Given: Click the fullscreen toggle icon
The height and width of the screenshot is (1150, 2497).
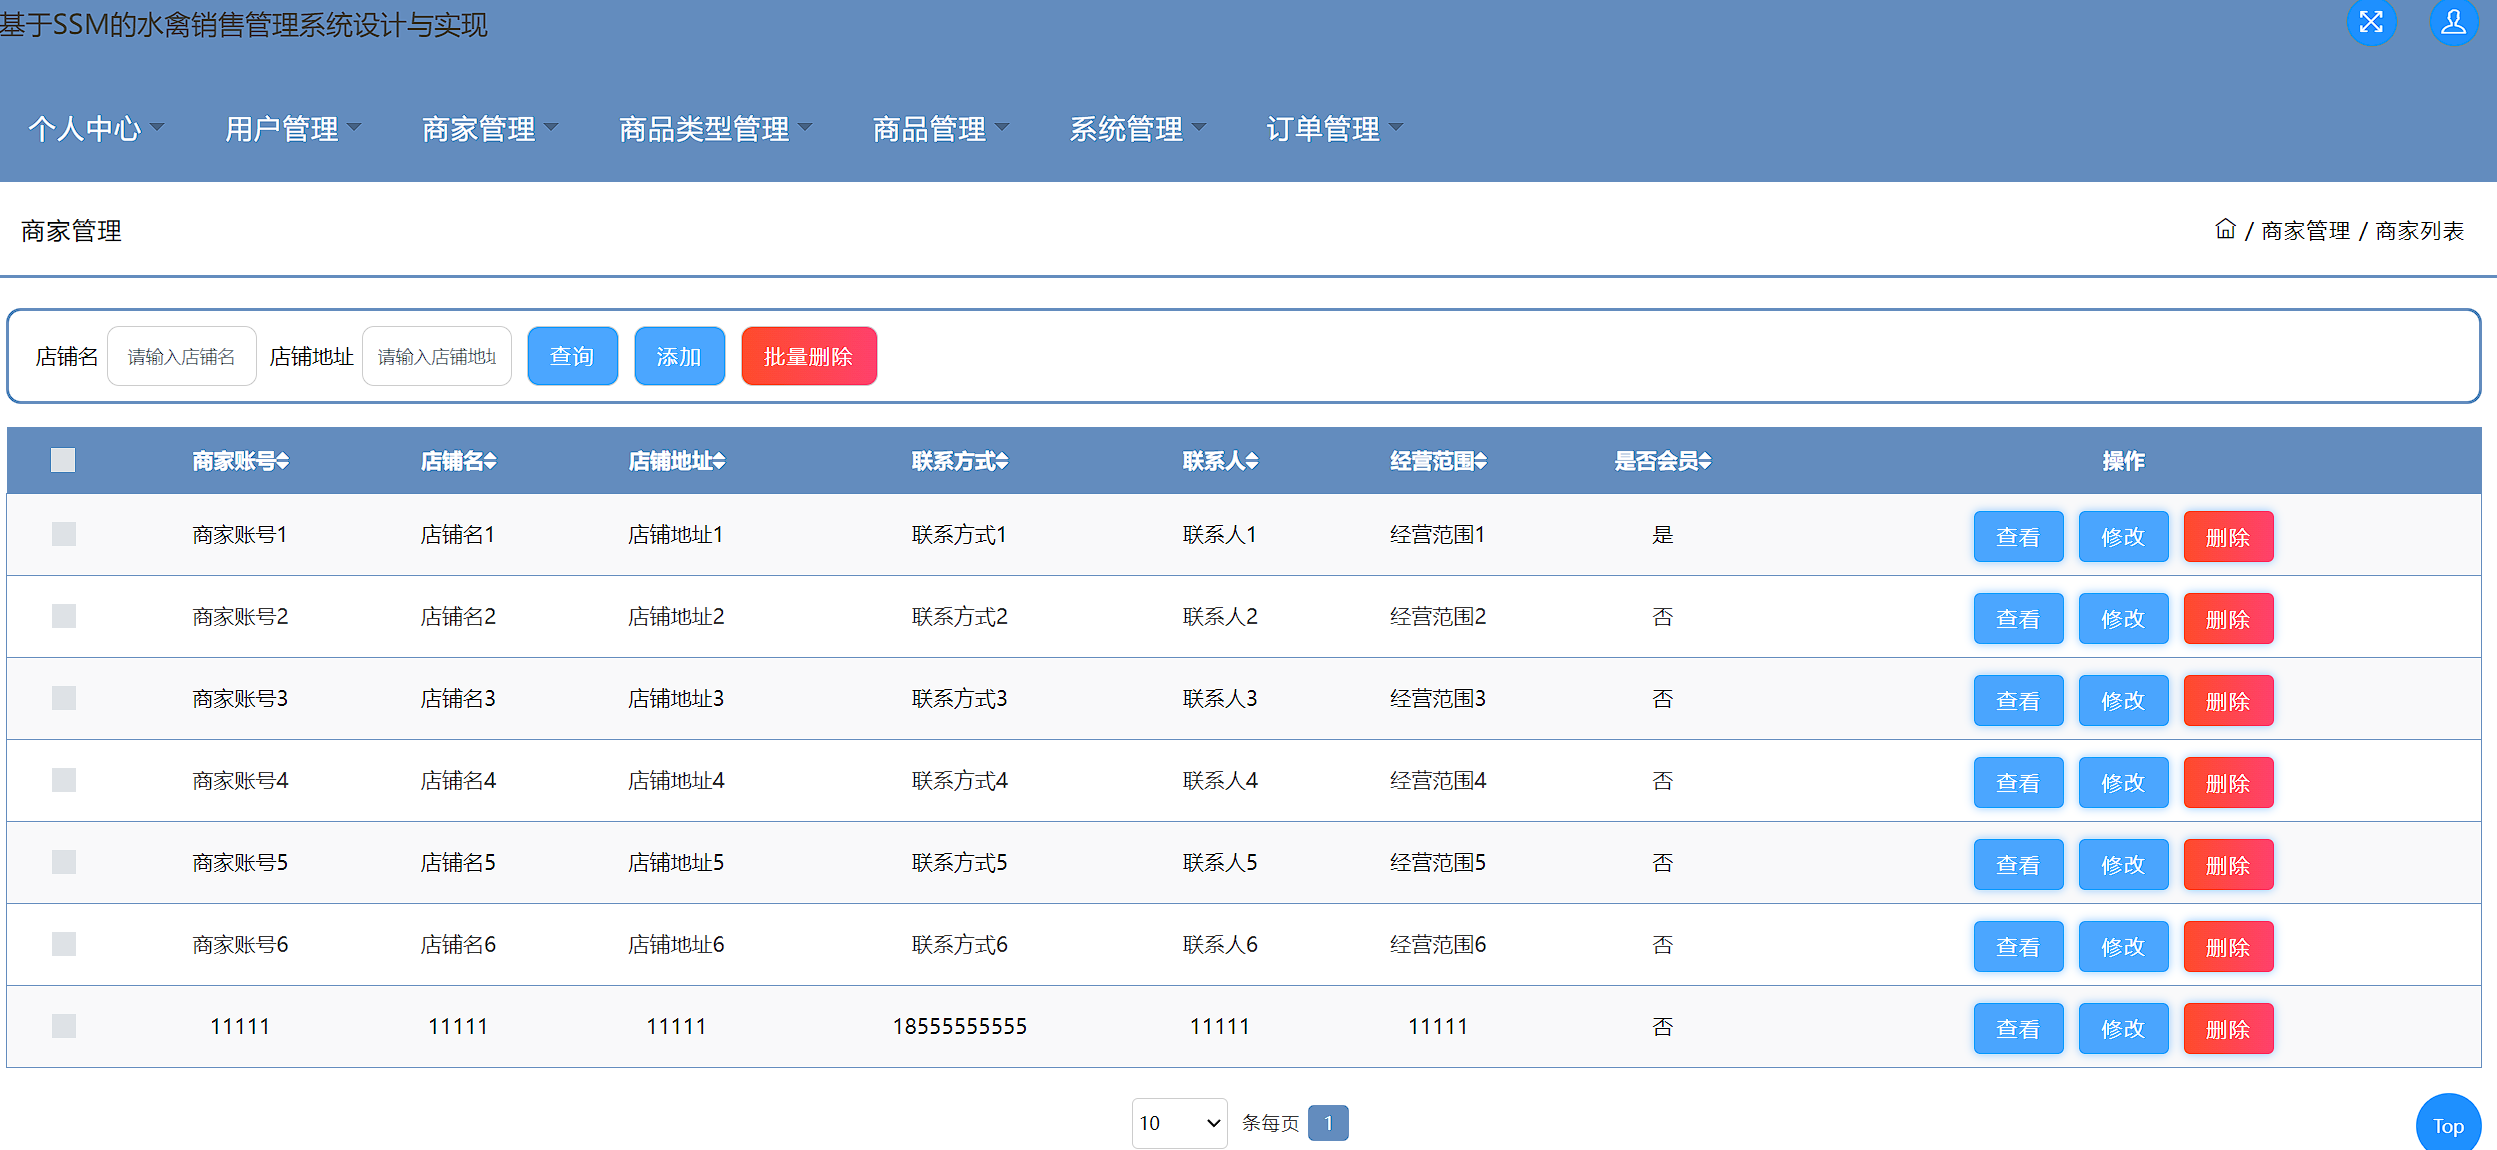Looking at the screenshot, I should tap(2371, 21).
